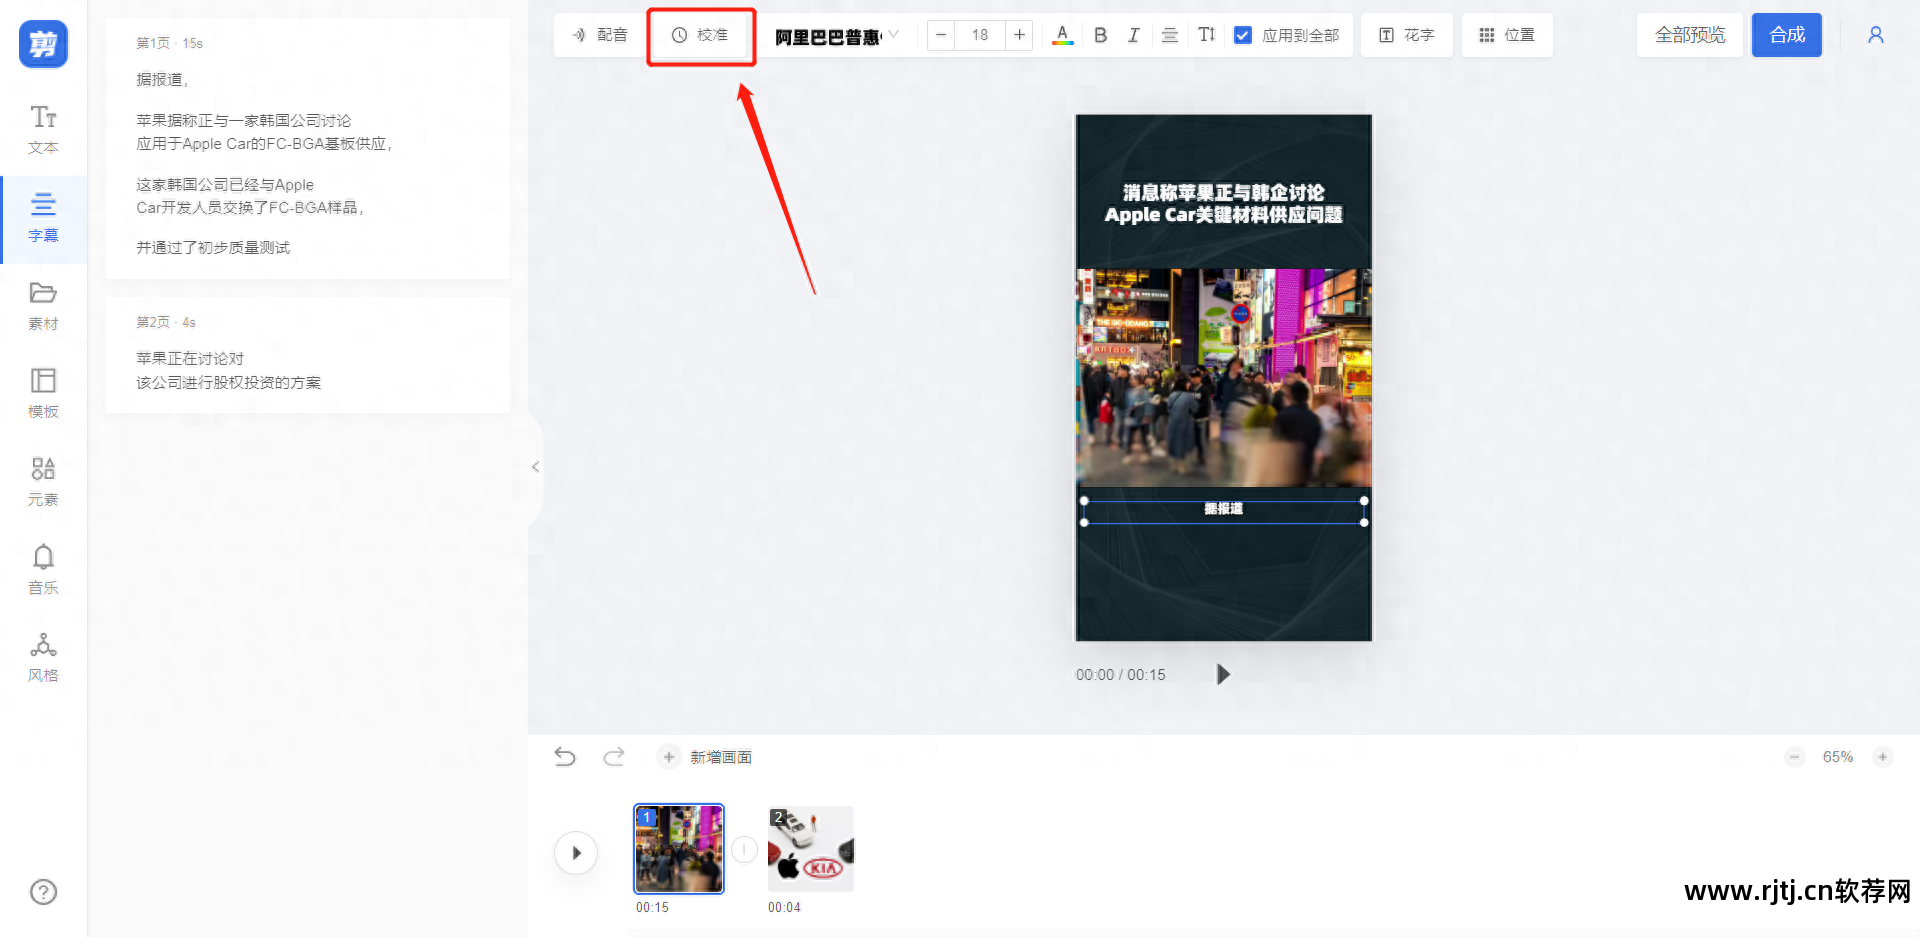
Task: Toggle italic formatting for the text
Action: (x=1133, y=34)
